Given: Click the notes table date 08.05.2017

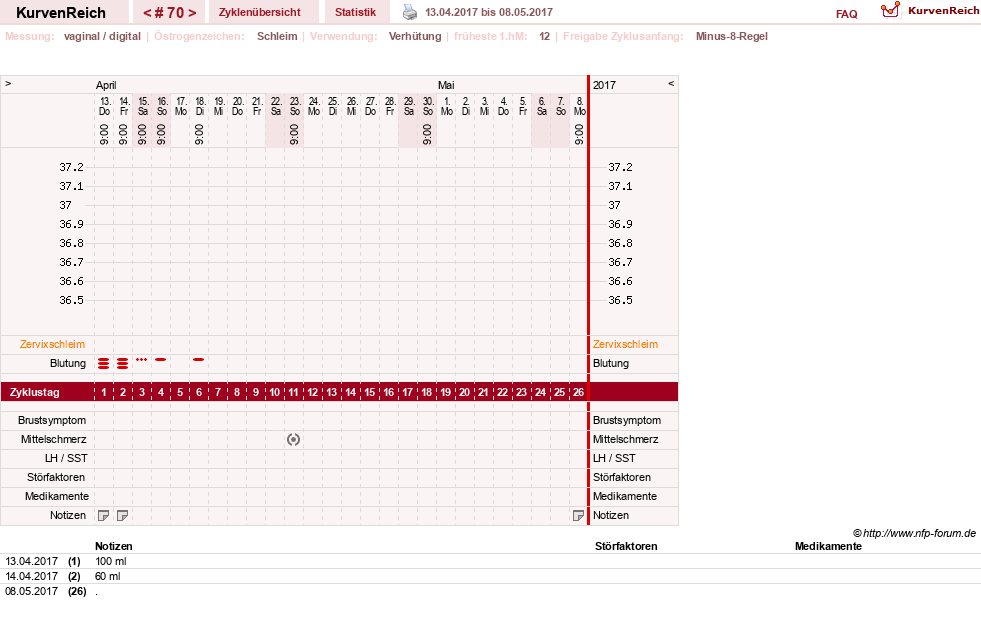Looking at the screenshot, I should pos(31,591).
